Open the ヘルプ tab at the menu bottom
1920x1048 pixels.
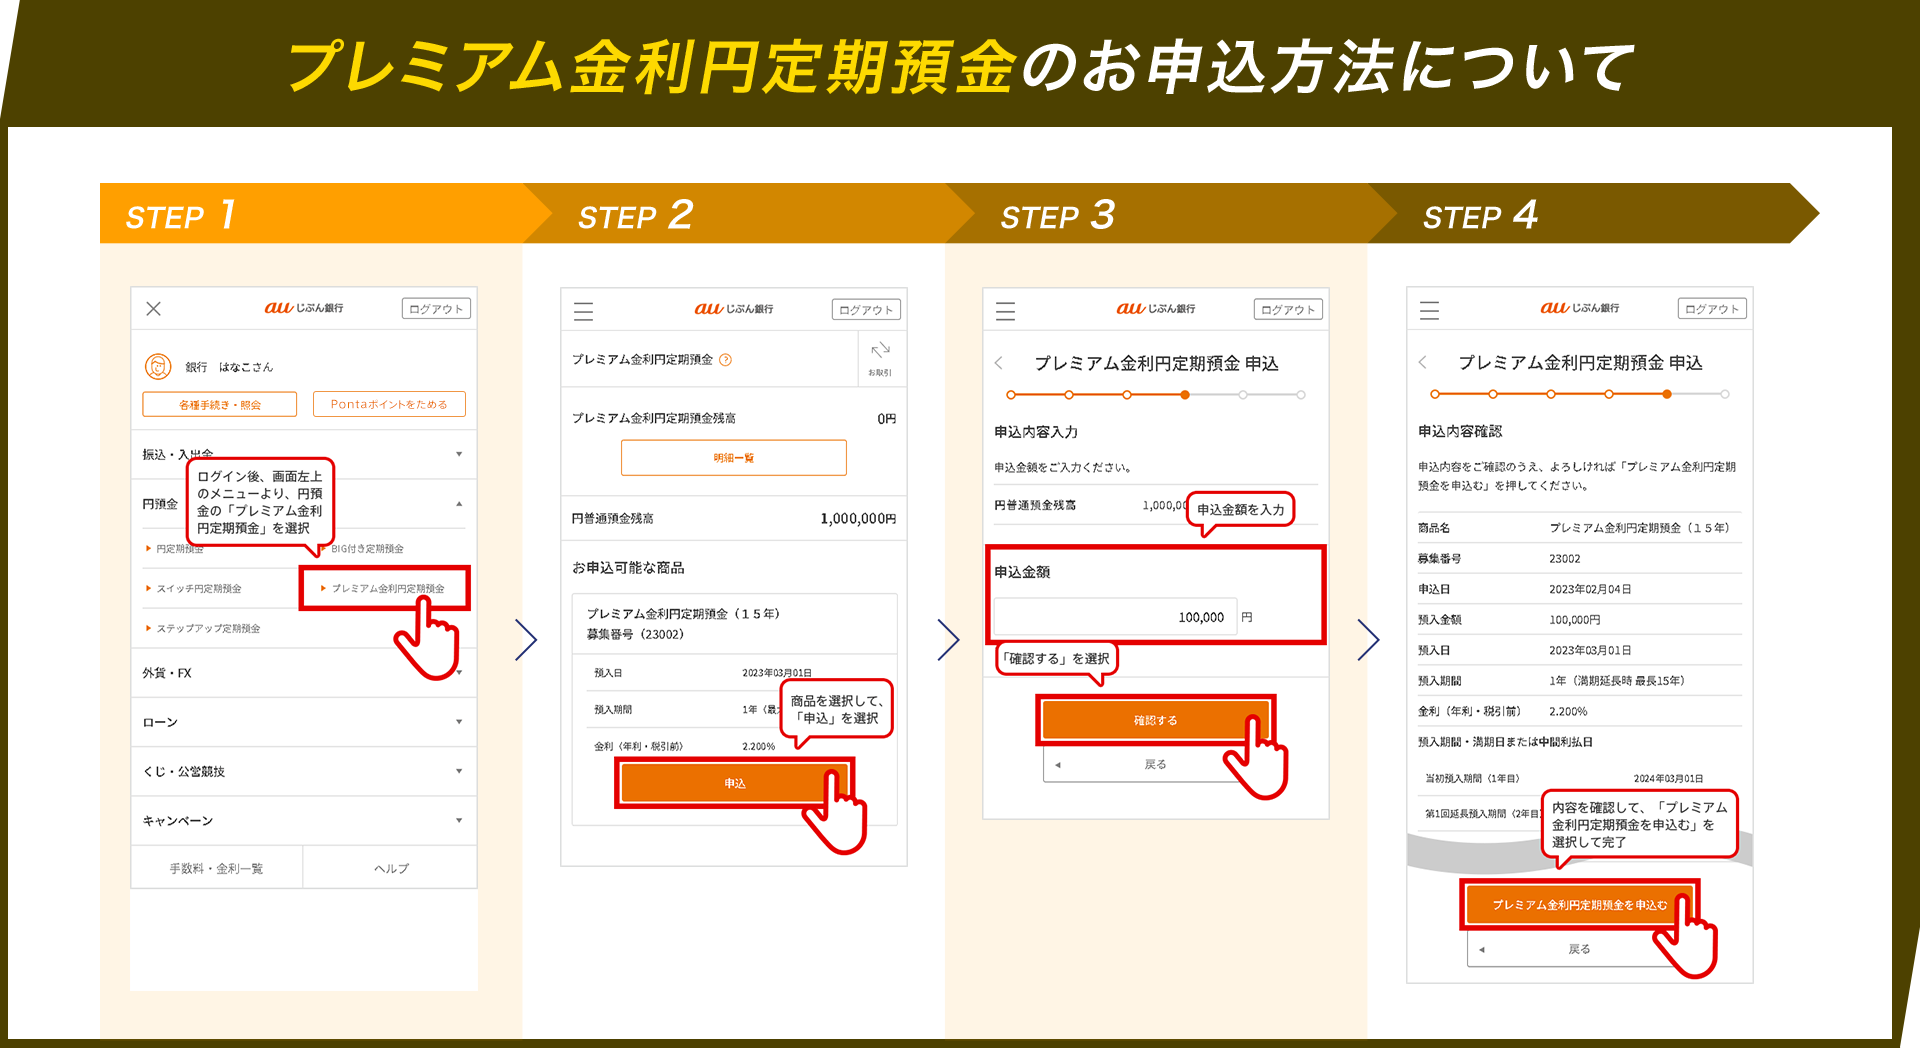click(391, 868)
